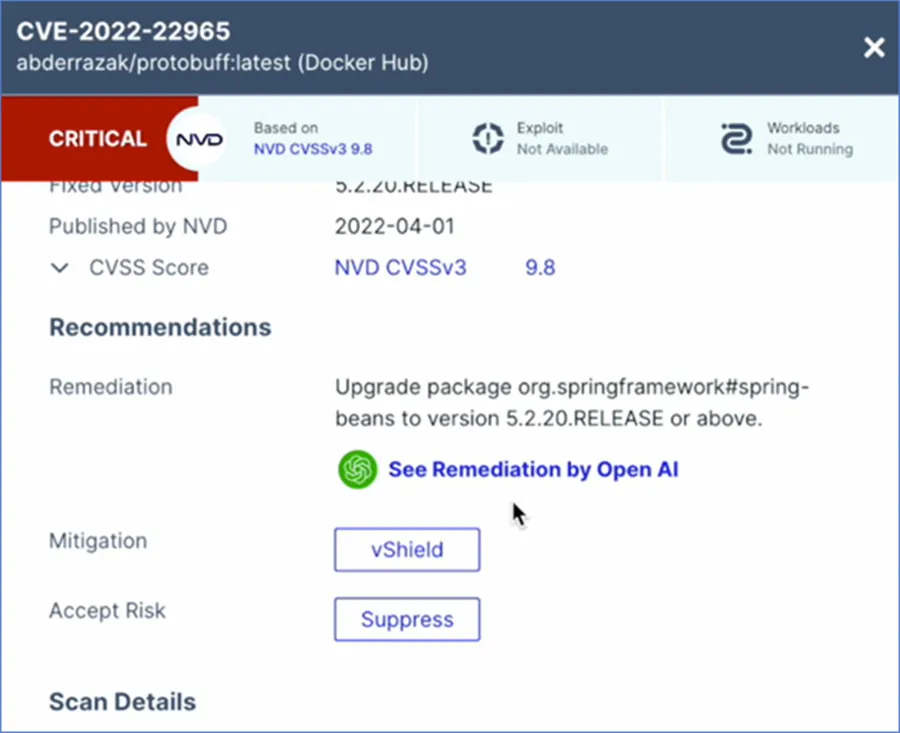The image size is (900, 733).
Task: Click the NVD logo badge
Action: [199, 139]
